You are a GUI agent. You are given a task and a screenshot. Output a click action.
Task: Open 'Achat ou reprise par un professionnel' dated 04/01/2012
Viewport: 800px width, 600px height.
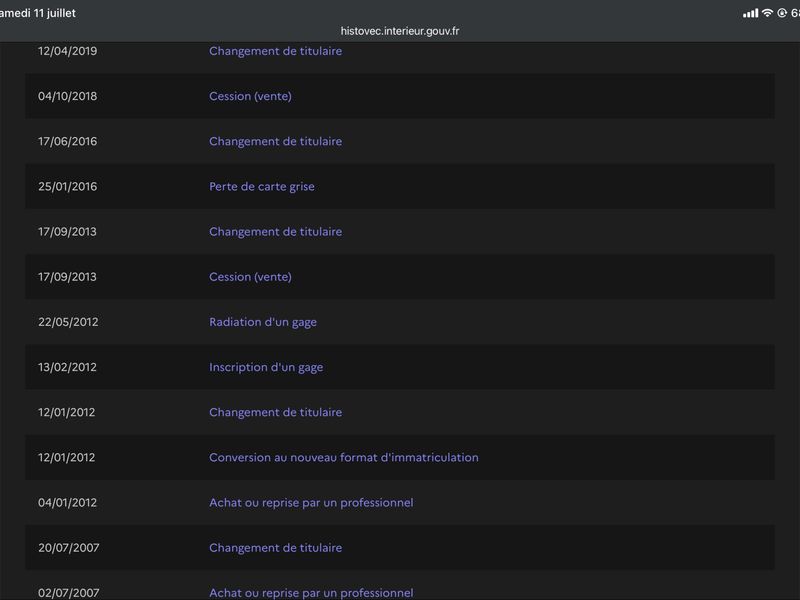pos(311,503)
